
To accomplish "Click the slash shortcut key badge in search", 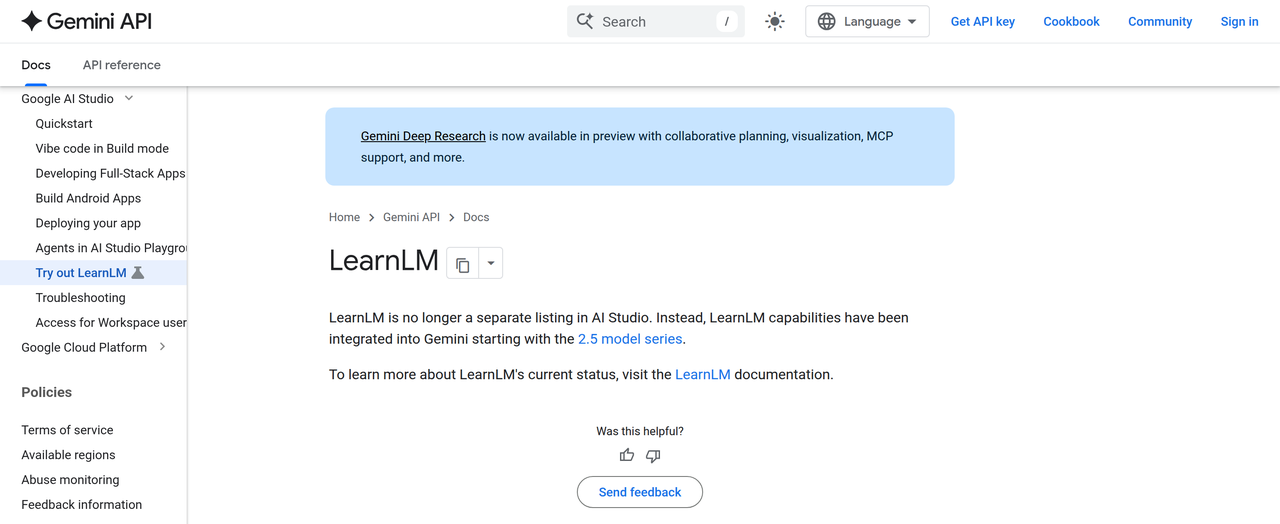I will pos(727,21).
